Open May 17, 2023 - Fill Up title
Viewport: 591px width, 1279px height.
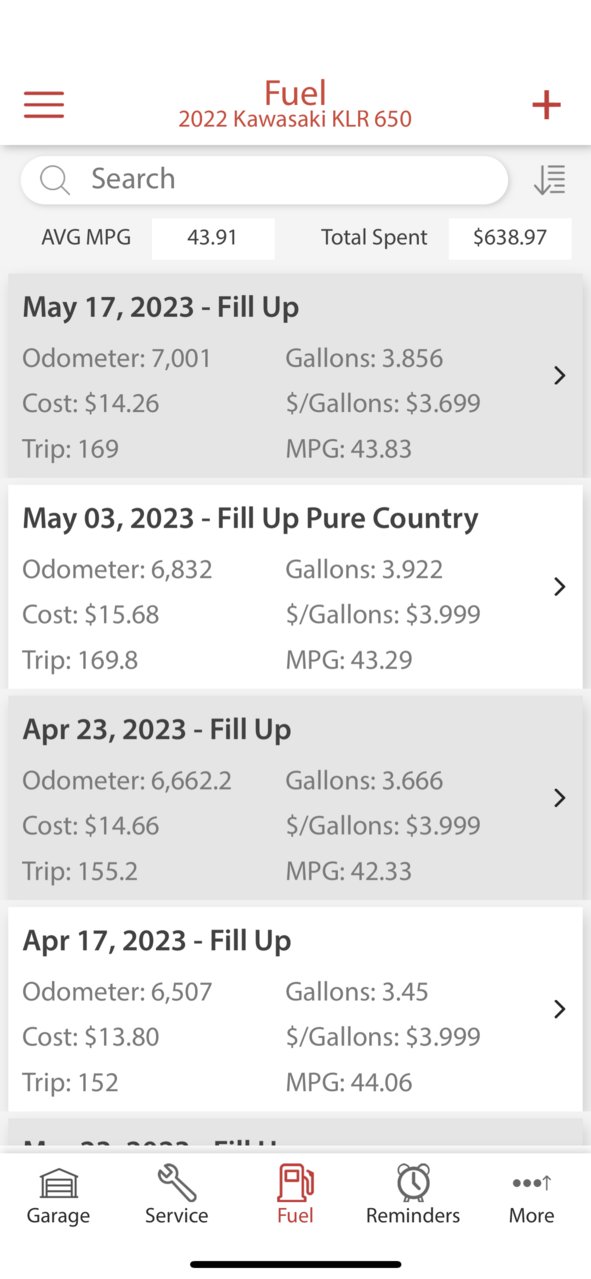pyautogui.click(x=161, y=307)
